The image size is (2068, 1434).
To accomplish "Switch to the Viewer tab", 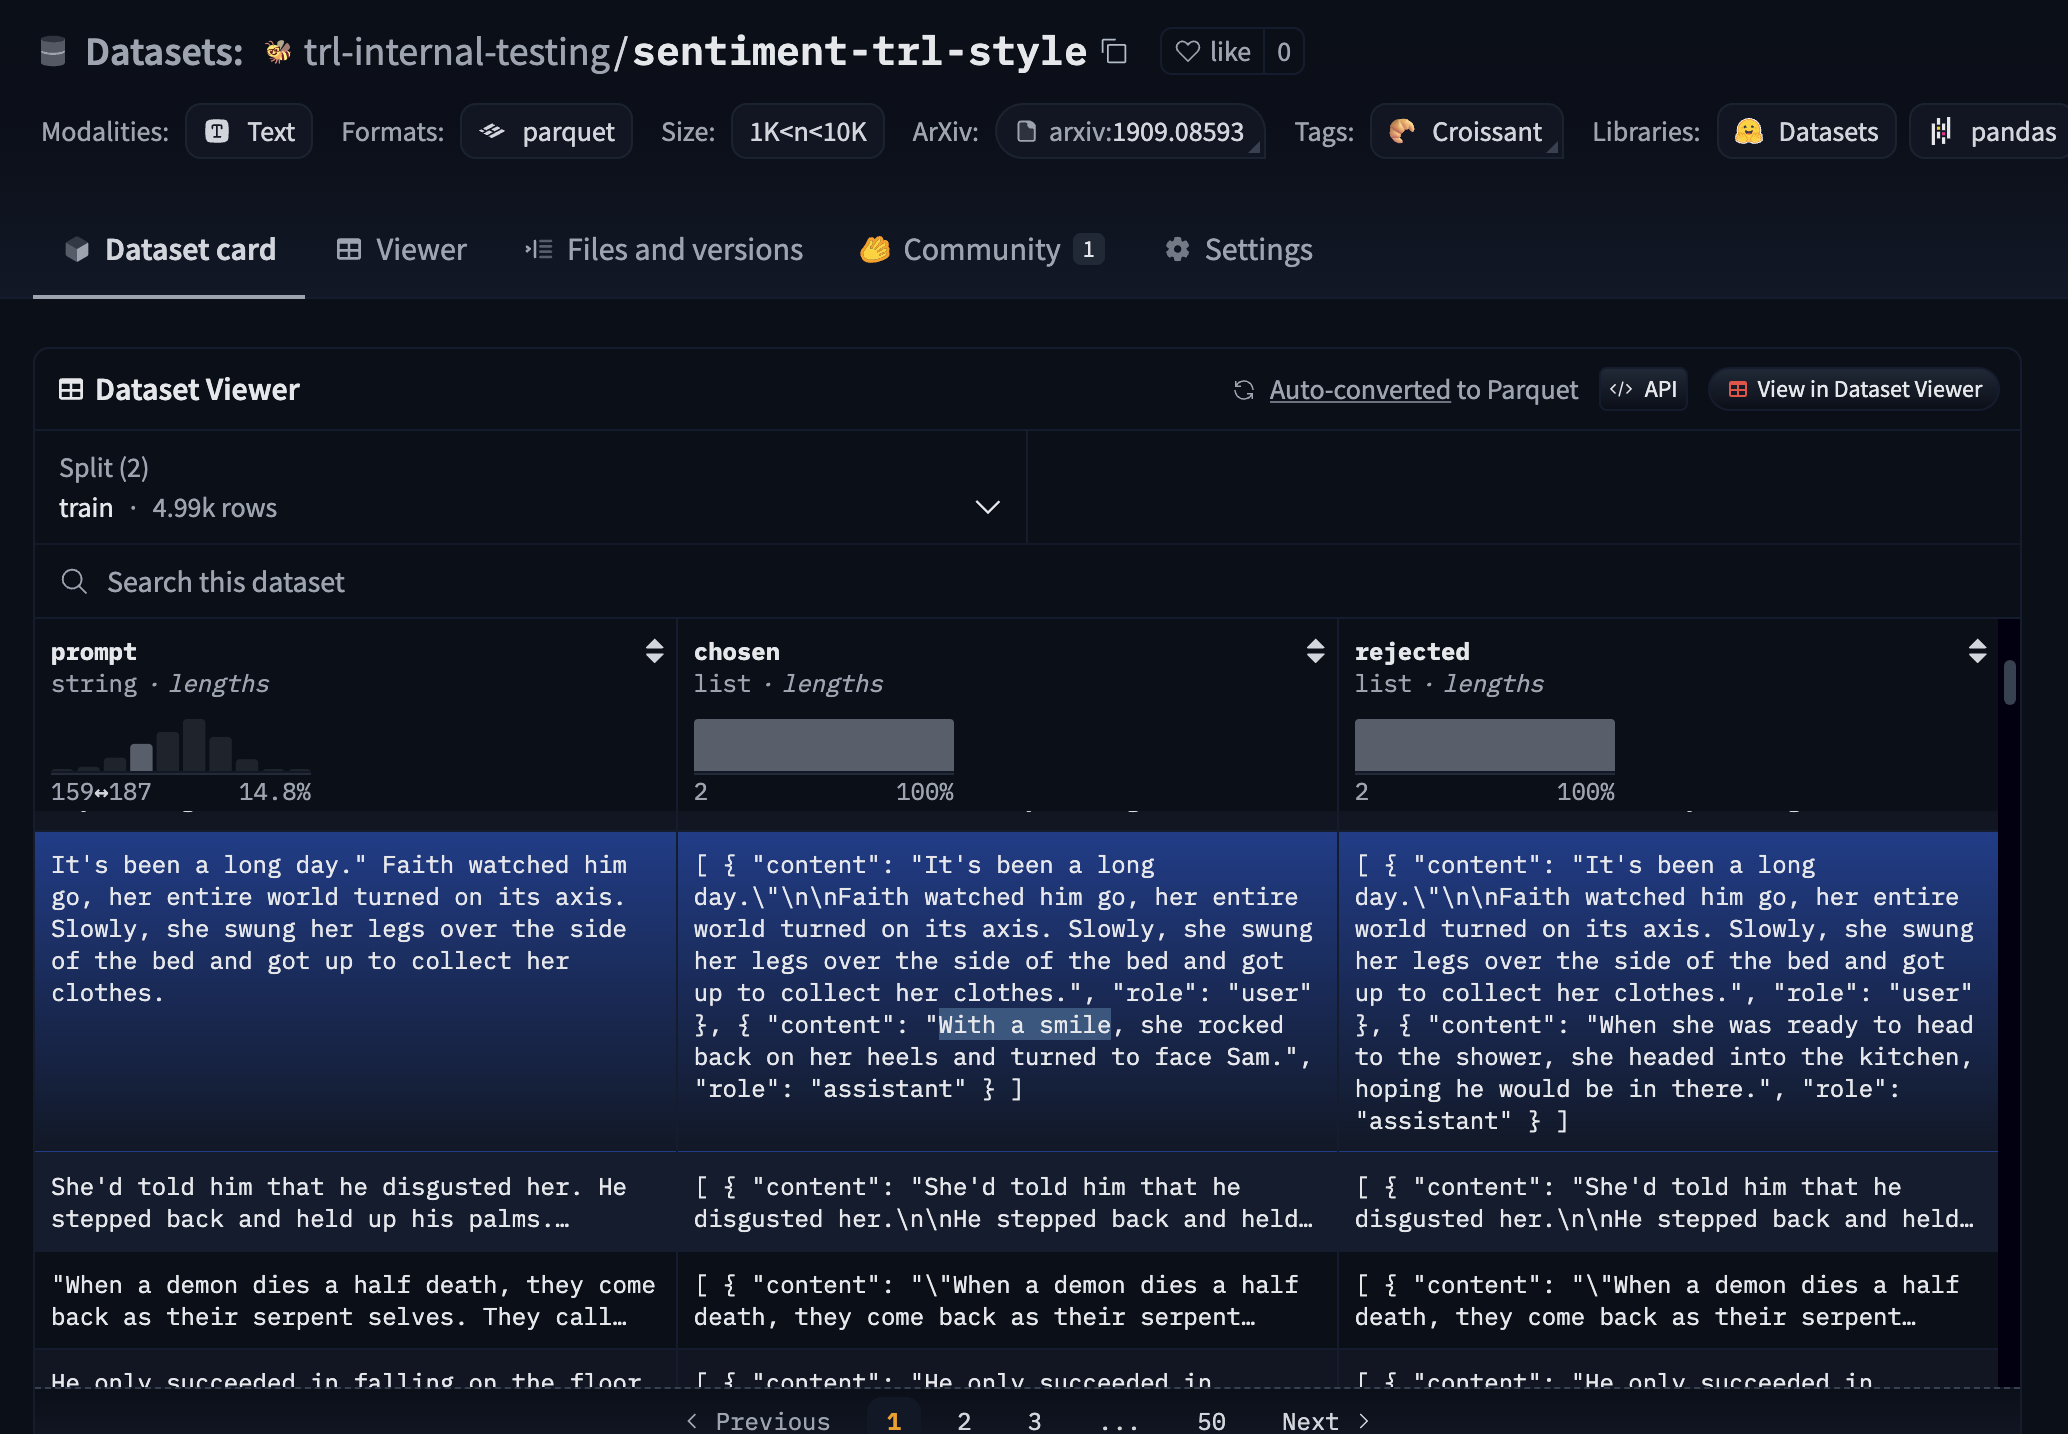I will (x=401, y=249).
